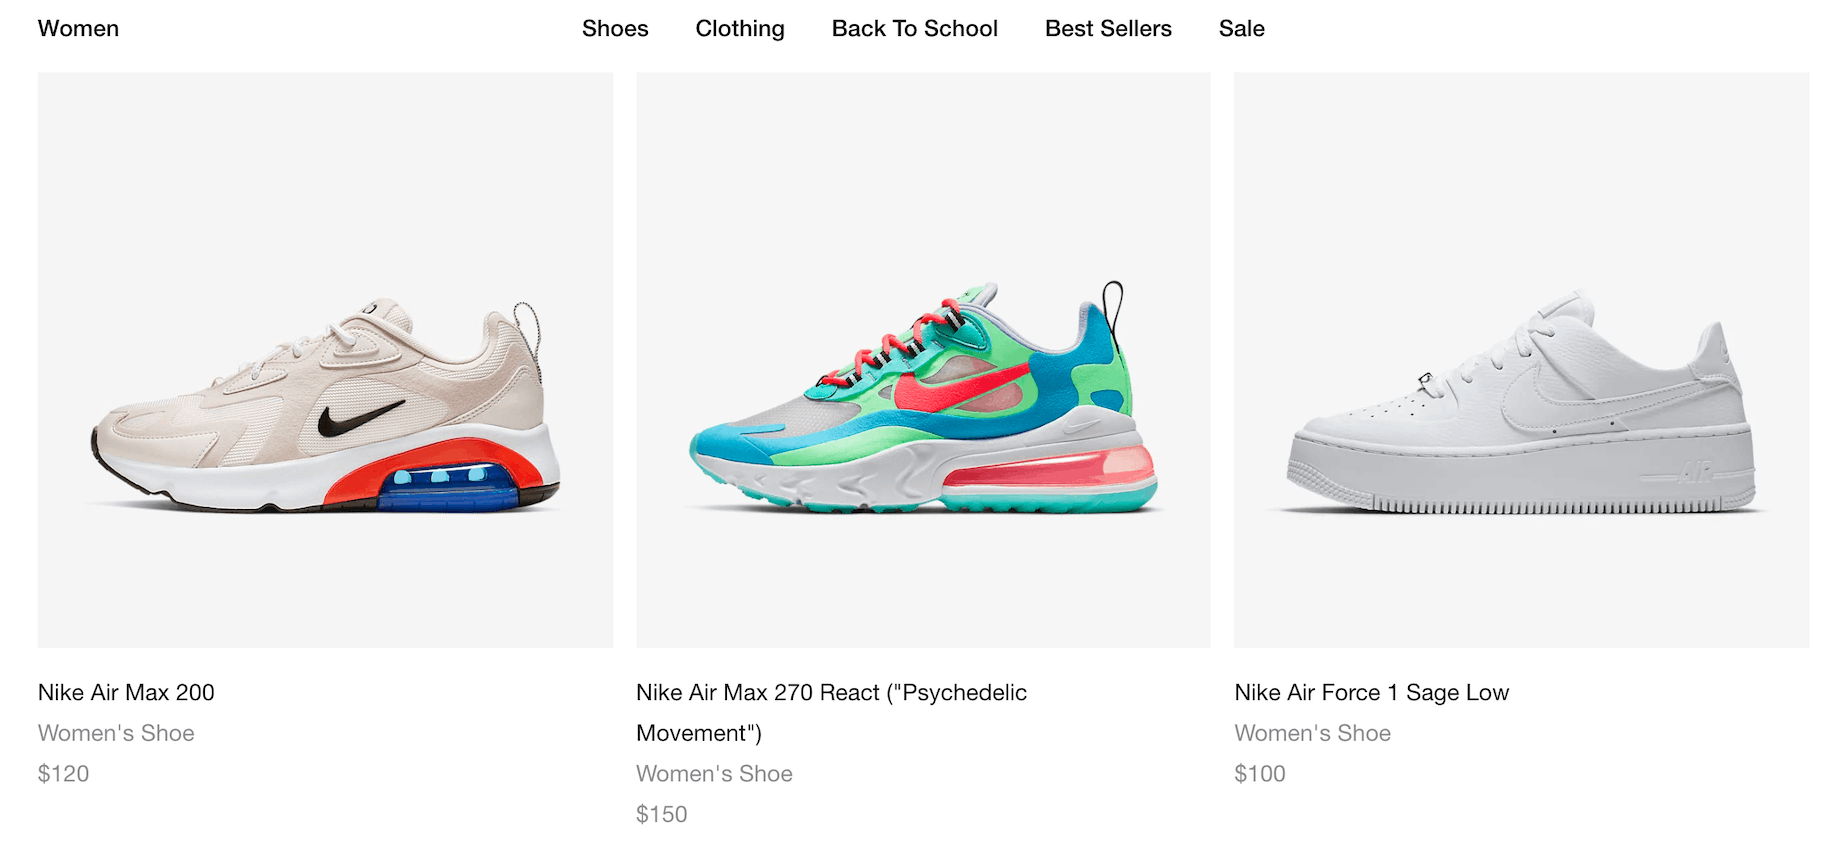
Task: Open the white Air Force 1 Sage image
Action: point(1521,360)
